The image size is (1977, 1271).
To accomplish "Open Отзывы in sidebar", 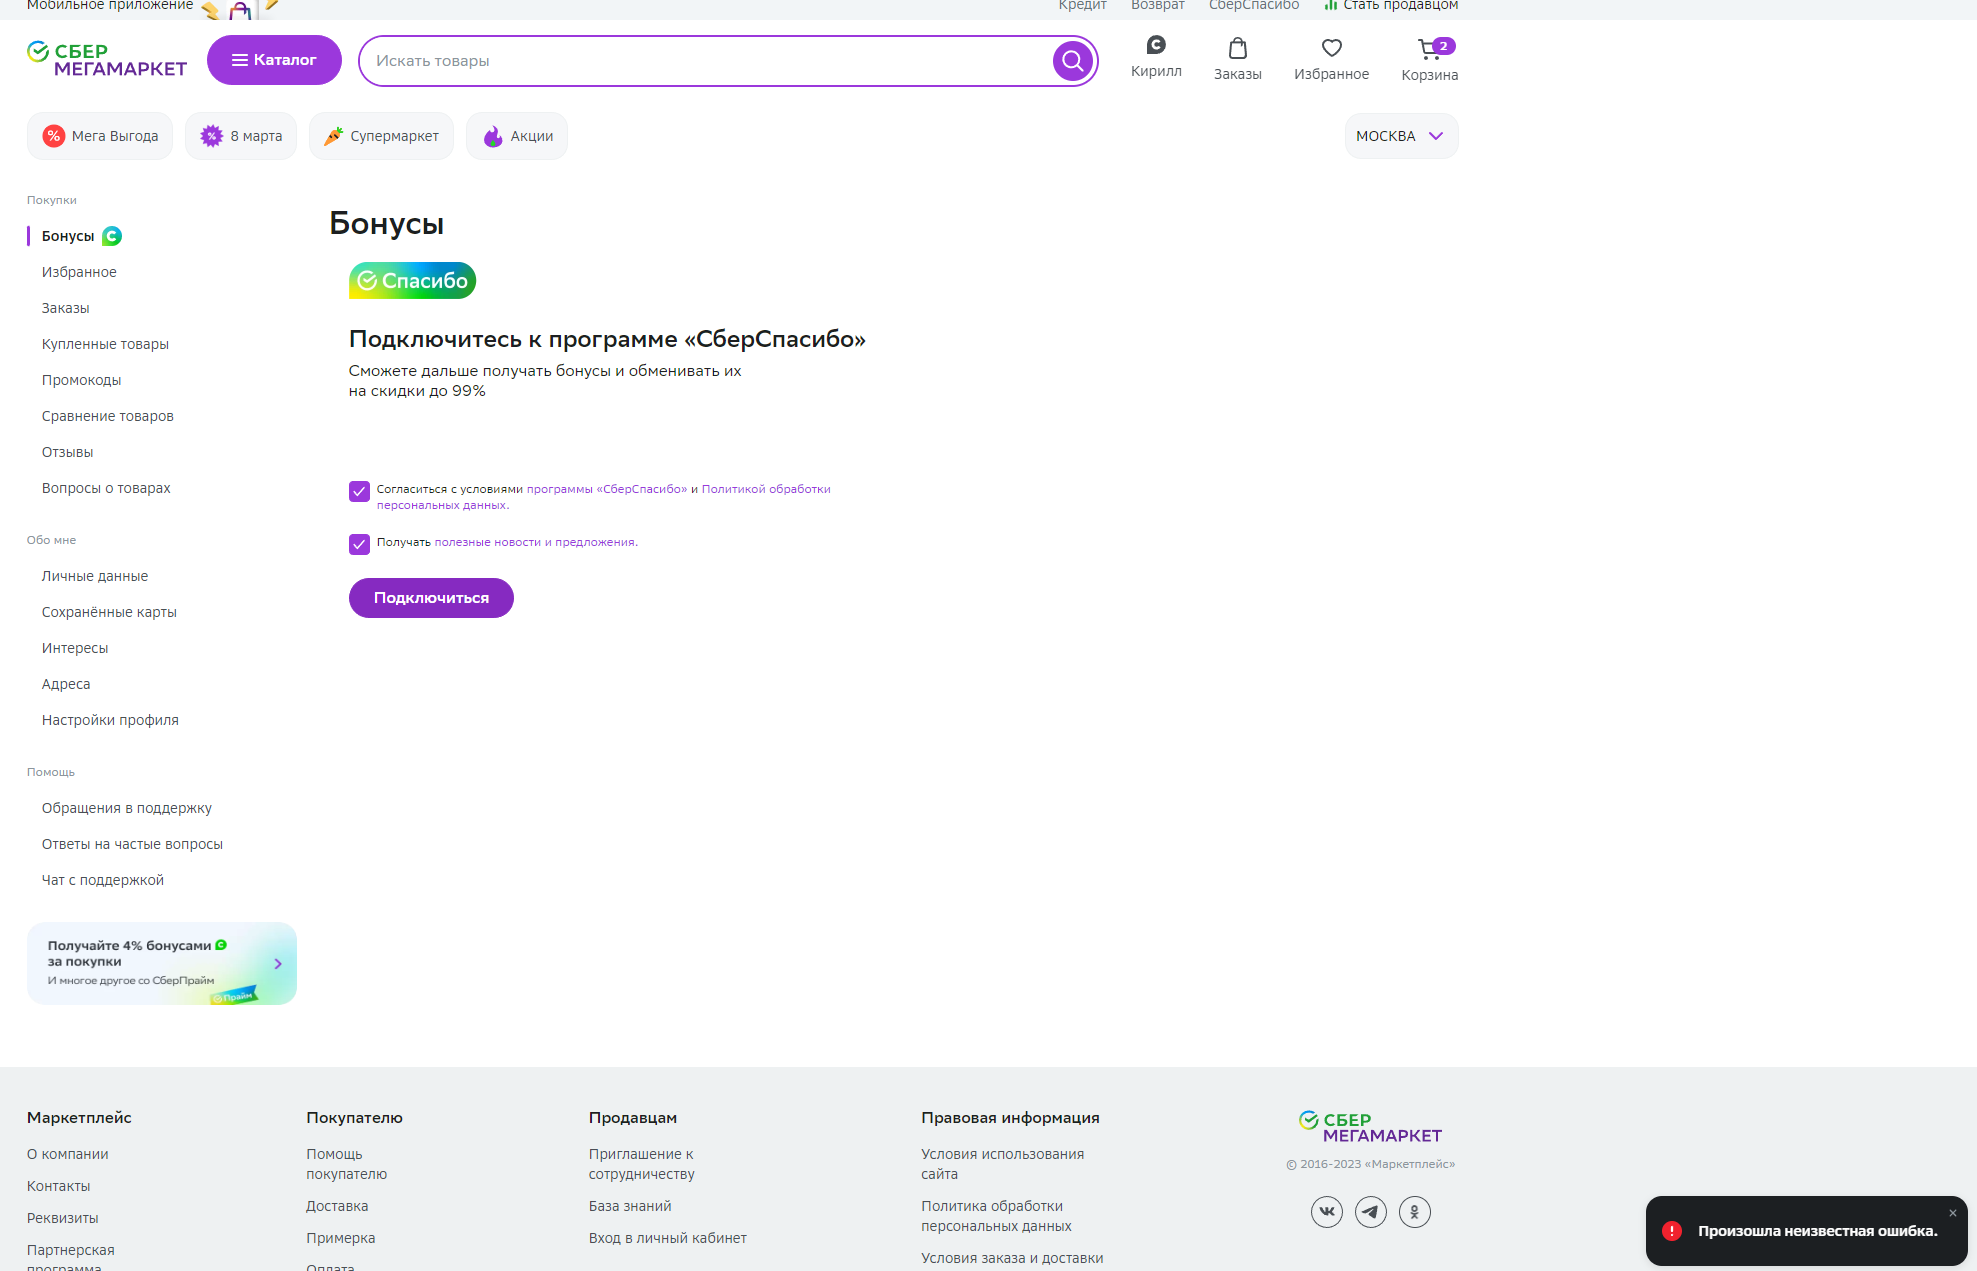I will (x=68, y=452).
